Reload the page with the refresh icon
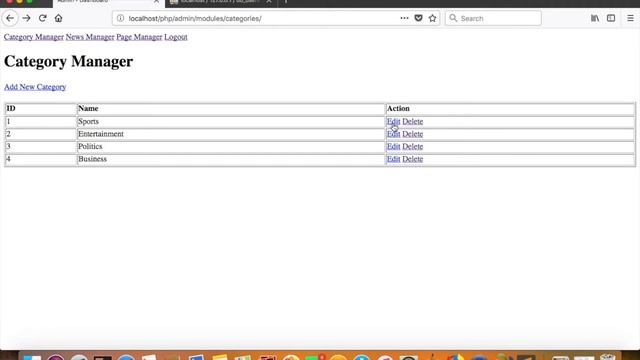Image resolution: width=640 pixels, height=360 pixels. [x=42, y=18]
